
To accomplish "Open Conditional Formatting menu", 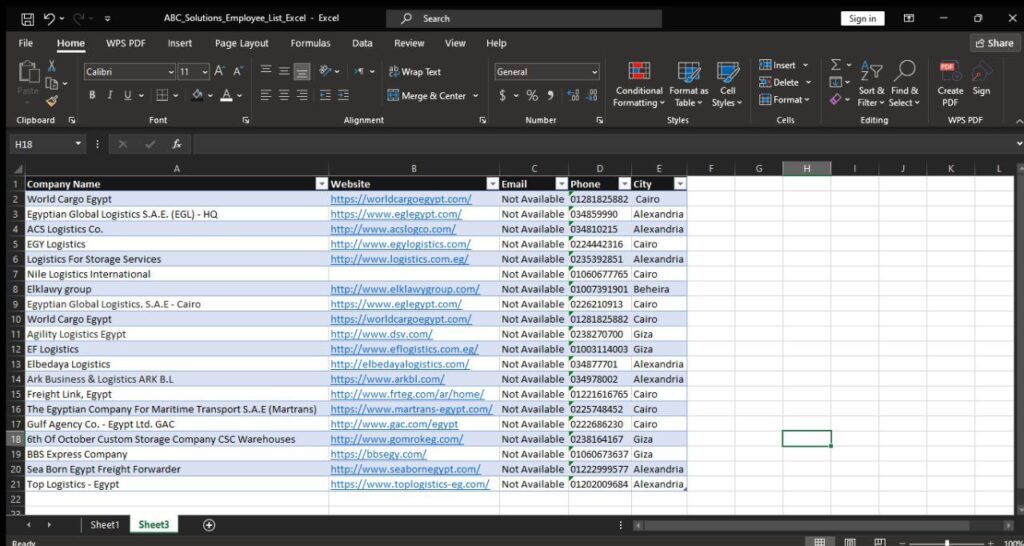I will (x=639, y=85).
